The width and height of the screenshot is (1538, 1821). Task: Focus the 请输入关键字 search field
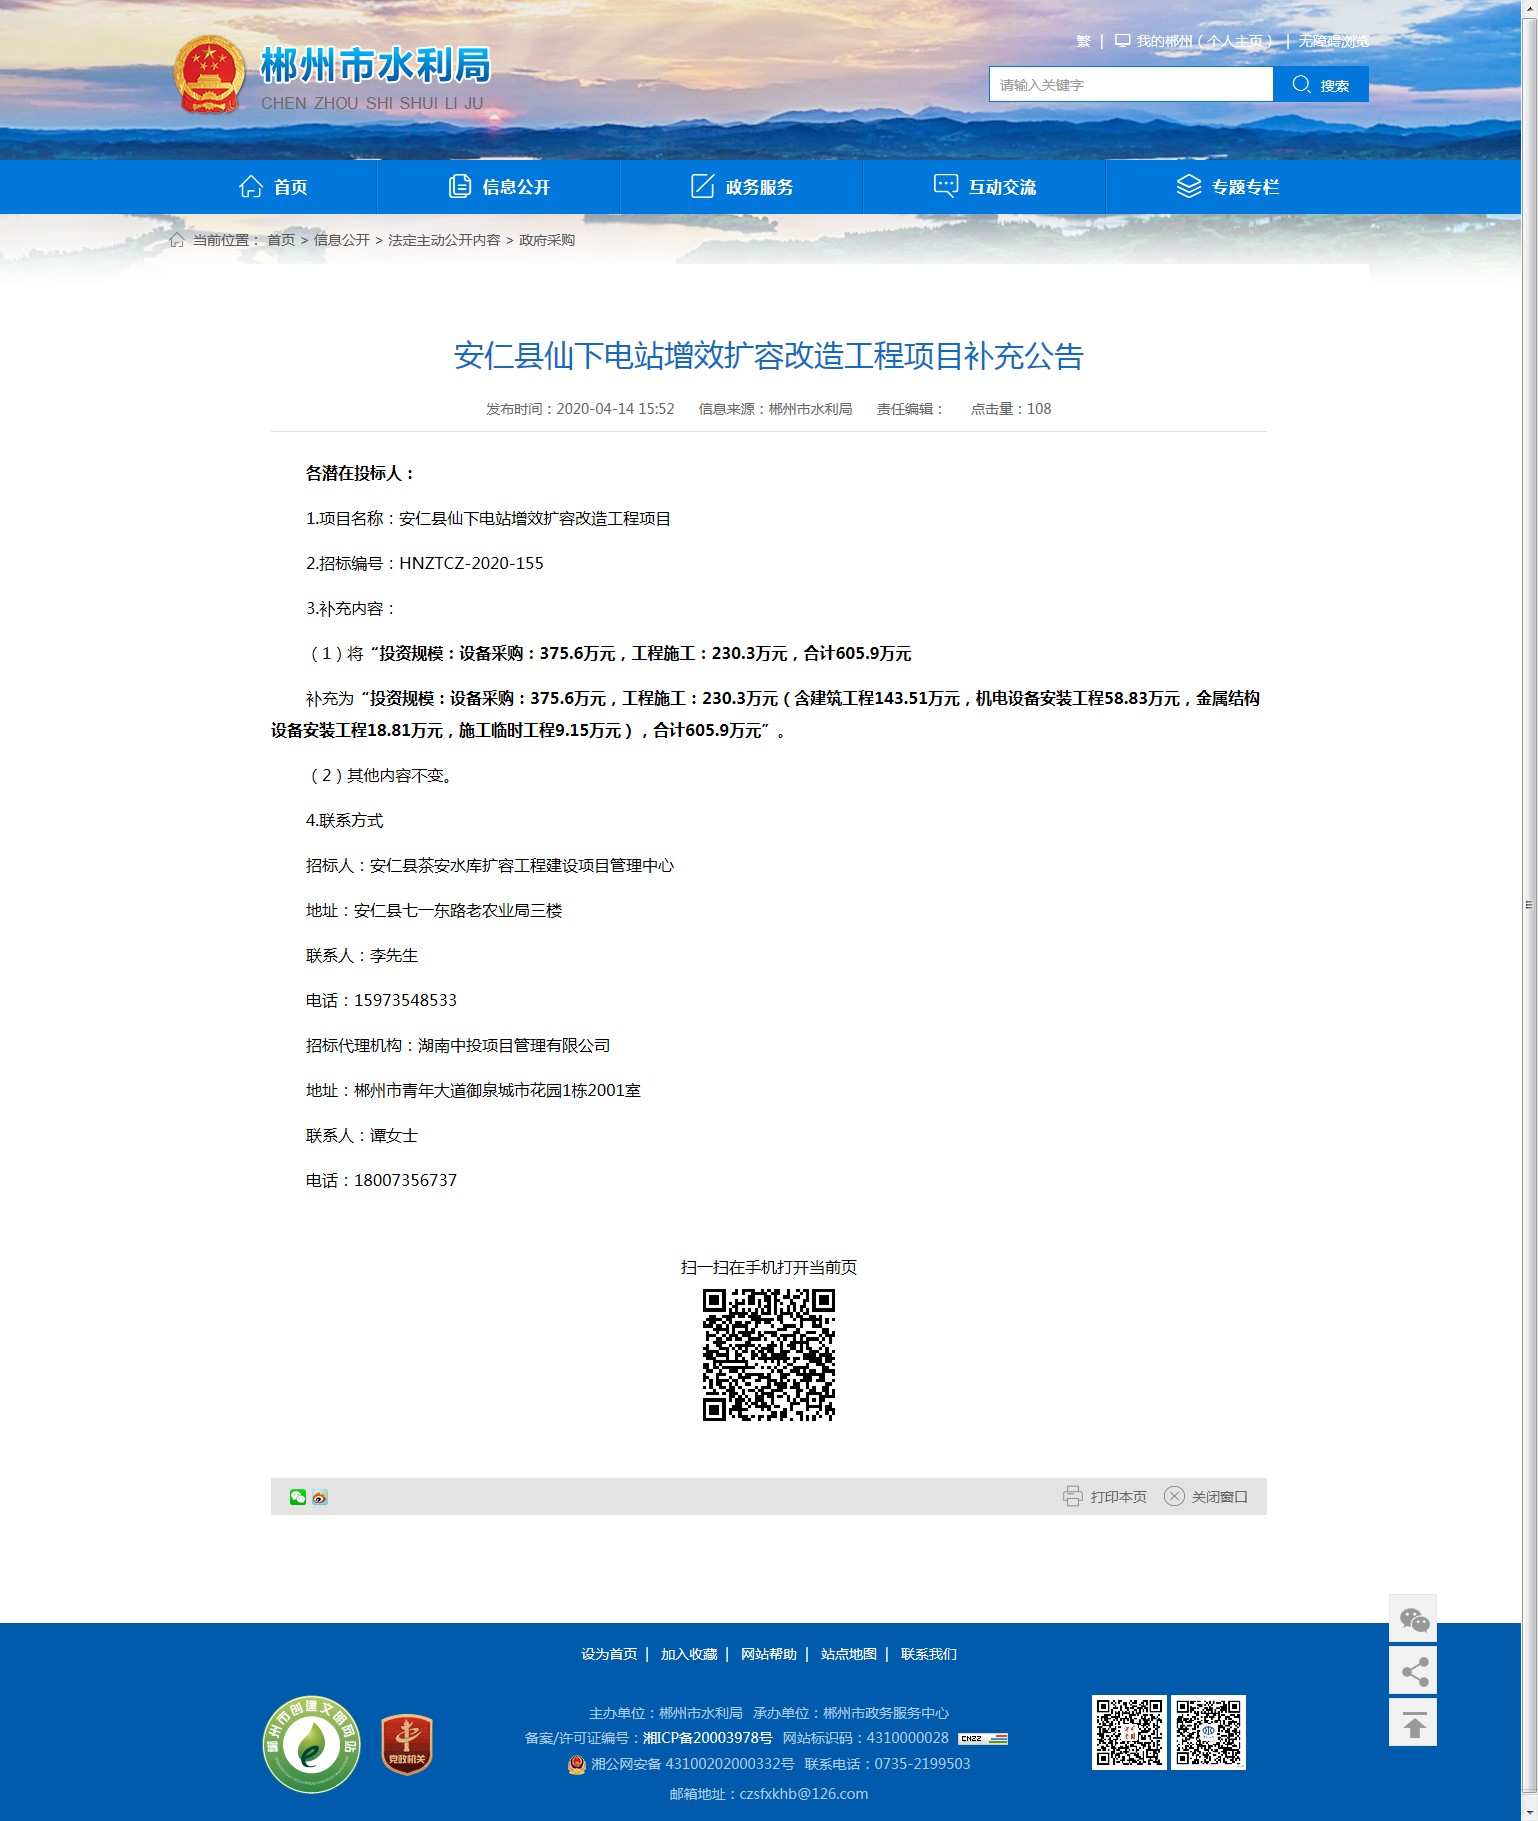pos(1131,84)
